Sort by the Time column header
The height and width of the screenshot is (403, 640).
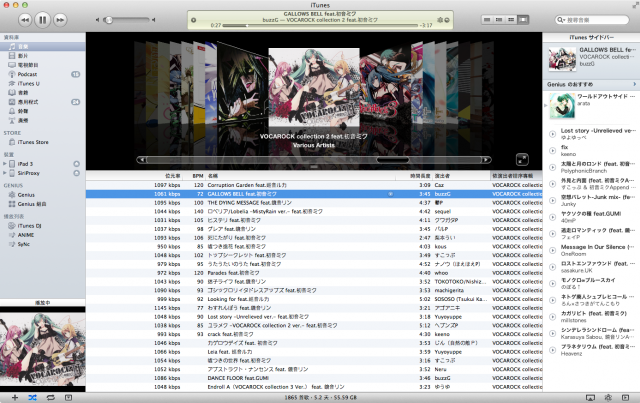413,176
